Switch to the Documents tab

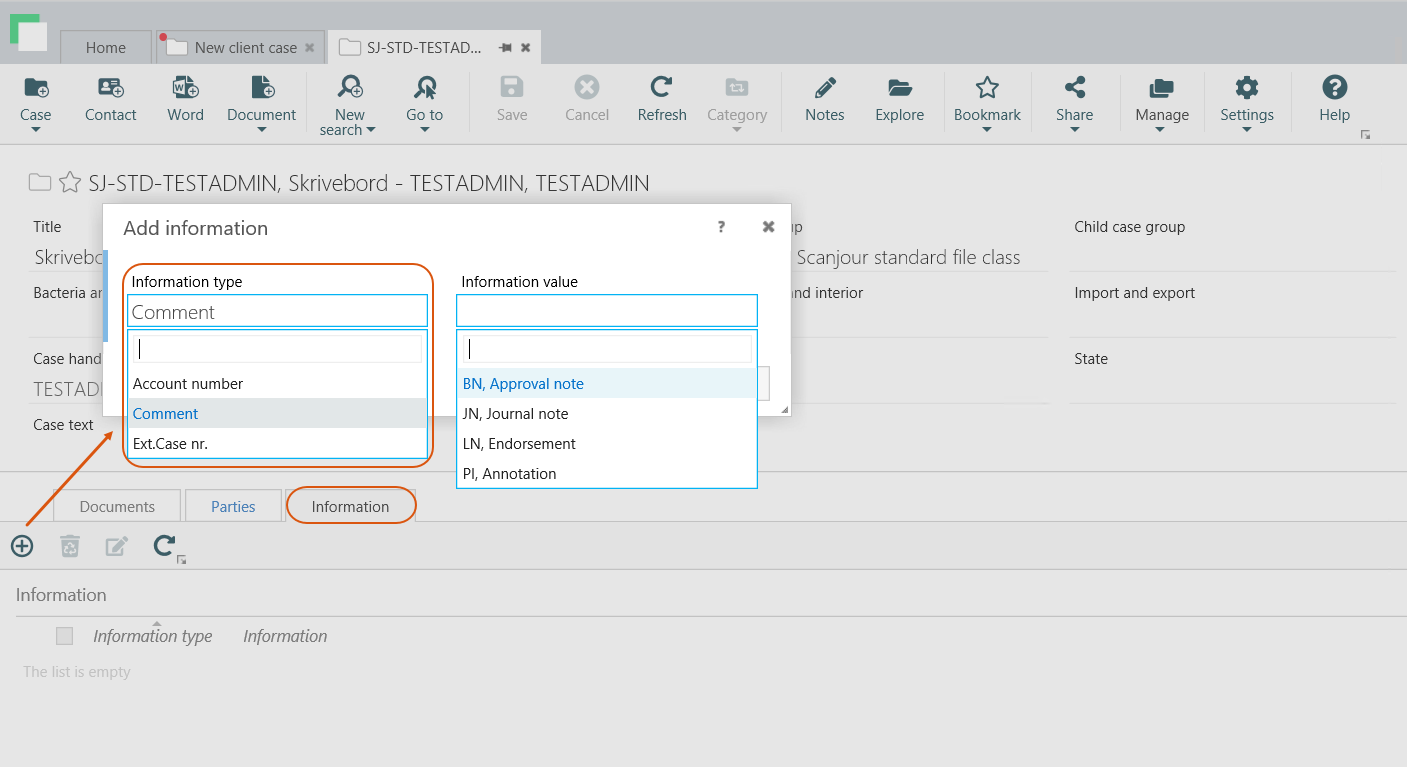(117, 506)
